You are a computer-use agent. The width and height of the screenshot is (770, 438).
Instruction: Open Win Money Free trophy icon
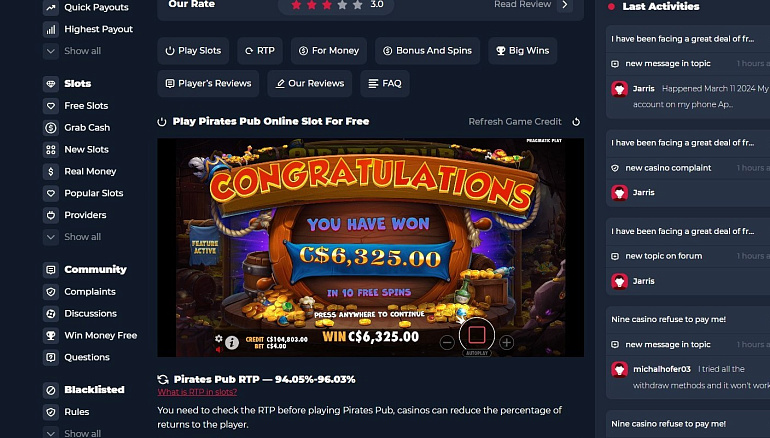[x=51, y=335]
